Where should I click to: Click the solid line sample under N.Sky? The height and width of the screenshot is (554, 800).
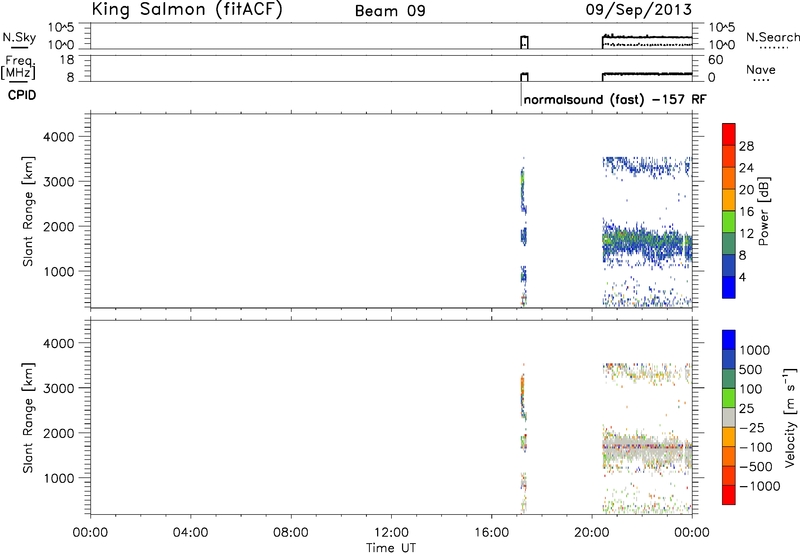tap(19, 47)
